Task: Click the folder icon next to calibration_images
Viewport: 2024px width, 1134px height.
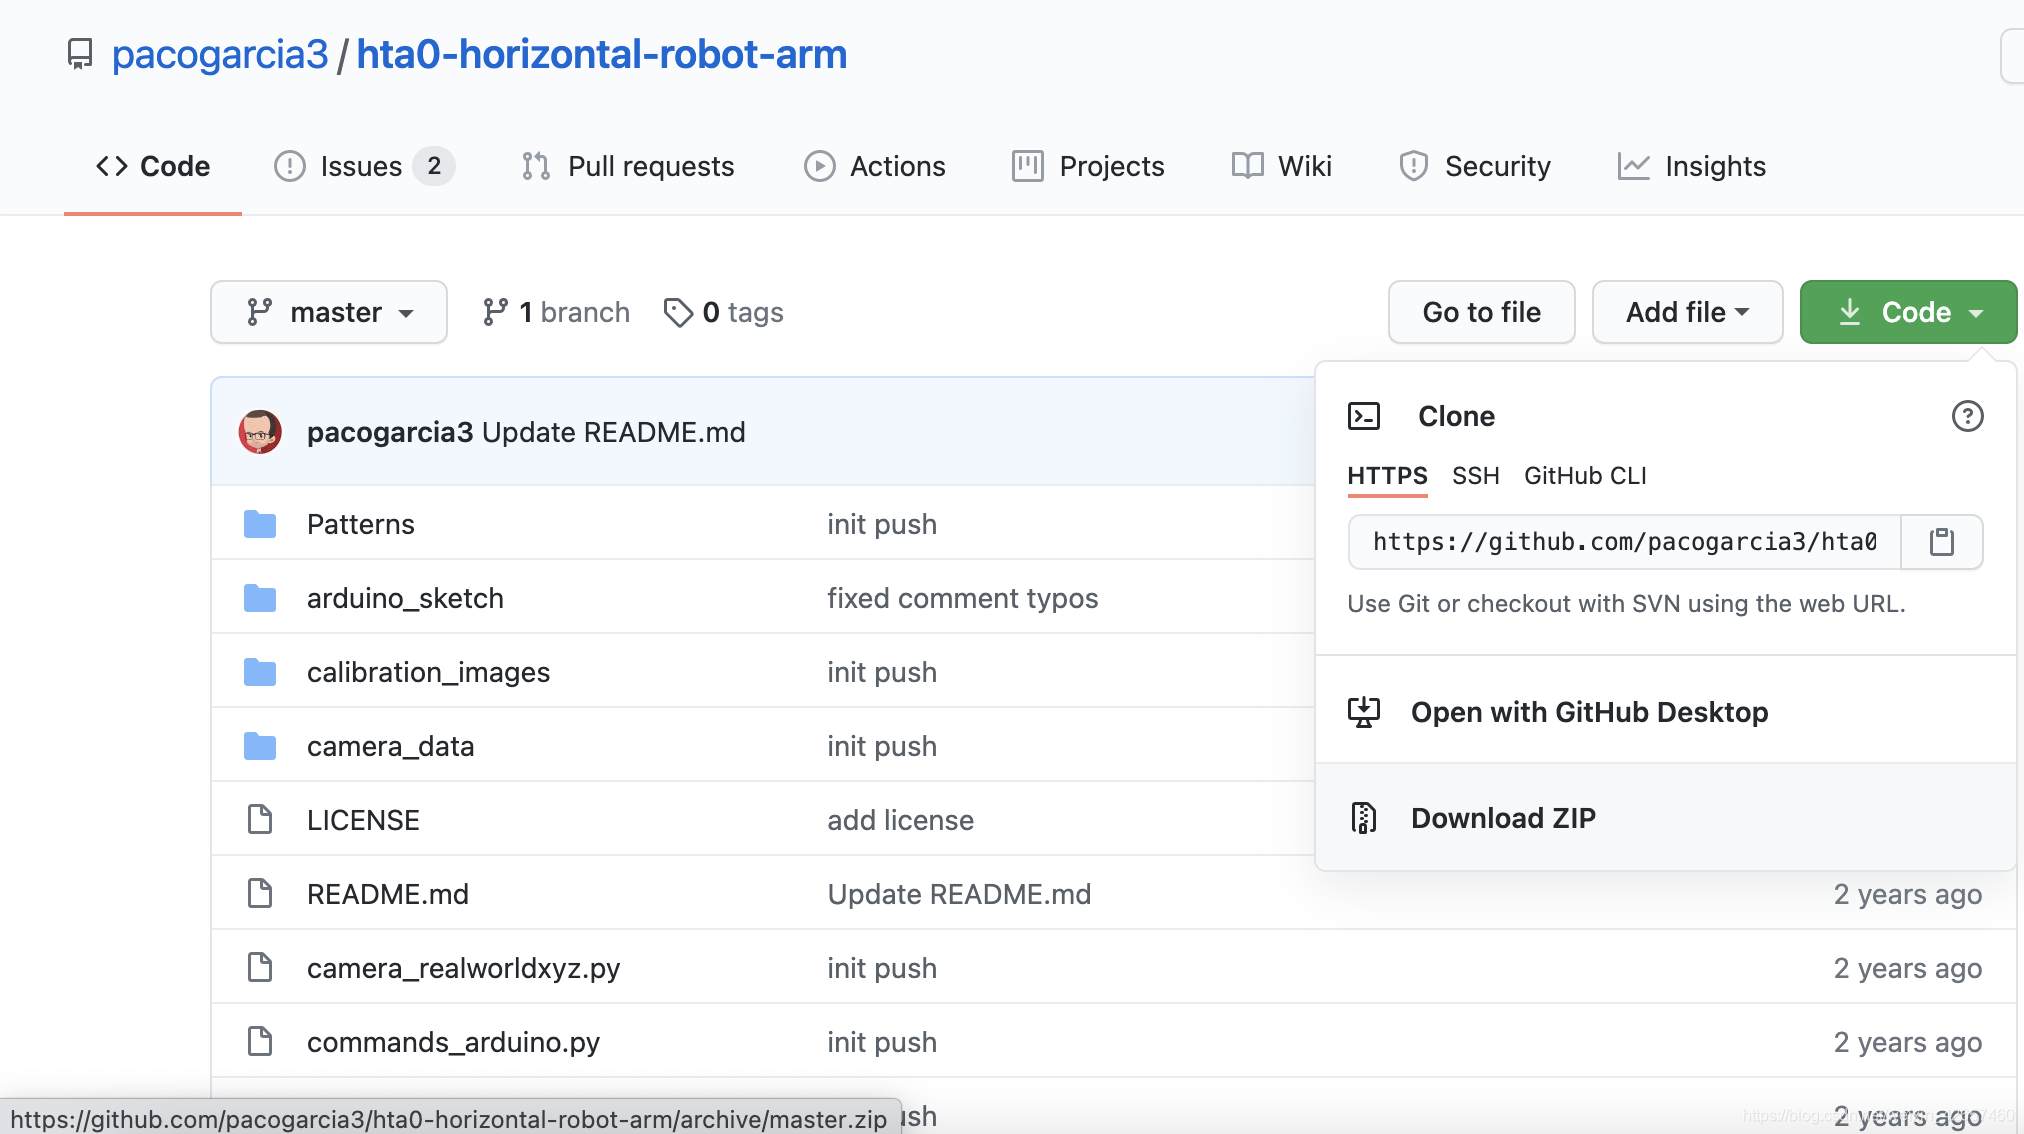Action: (260, 672)
